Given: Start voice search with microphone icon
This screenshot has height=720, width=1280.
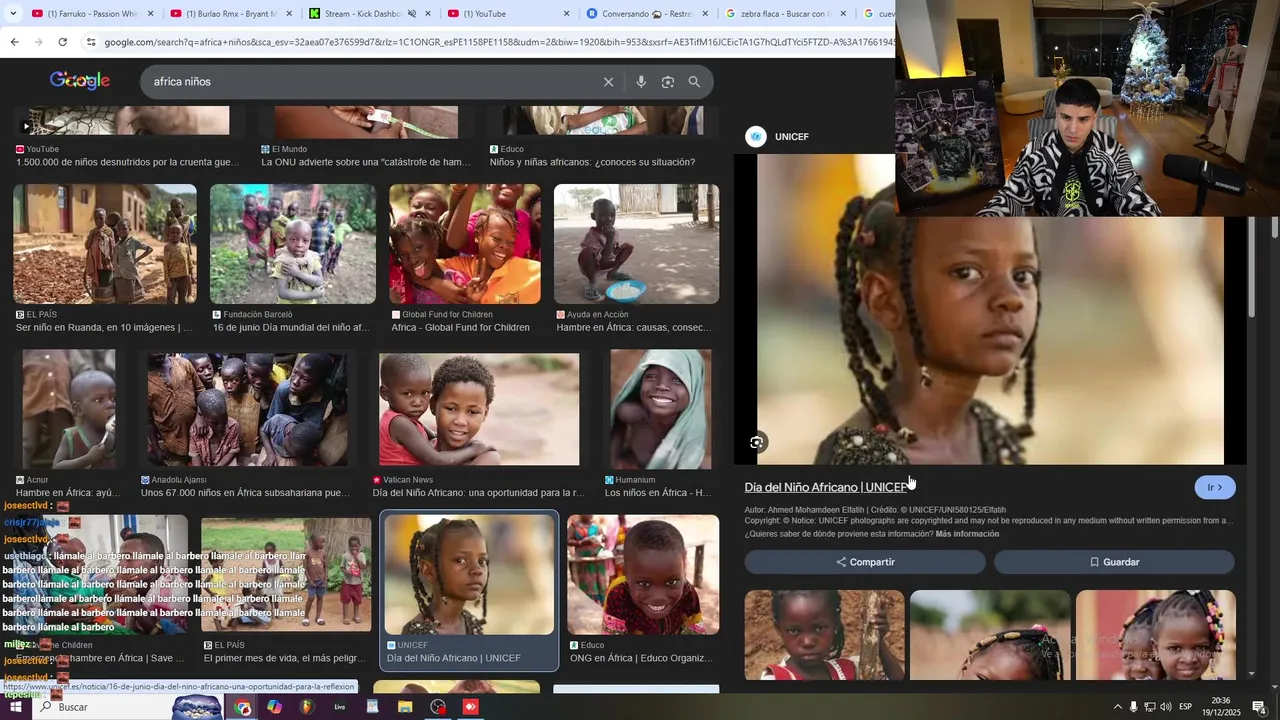Looking at the screenshot, I should coord(641,82).
